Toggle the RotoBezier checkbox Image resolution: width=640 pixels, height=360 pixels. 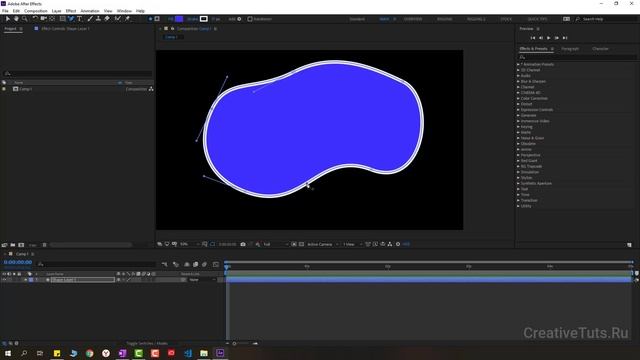250,19
